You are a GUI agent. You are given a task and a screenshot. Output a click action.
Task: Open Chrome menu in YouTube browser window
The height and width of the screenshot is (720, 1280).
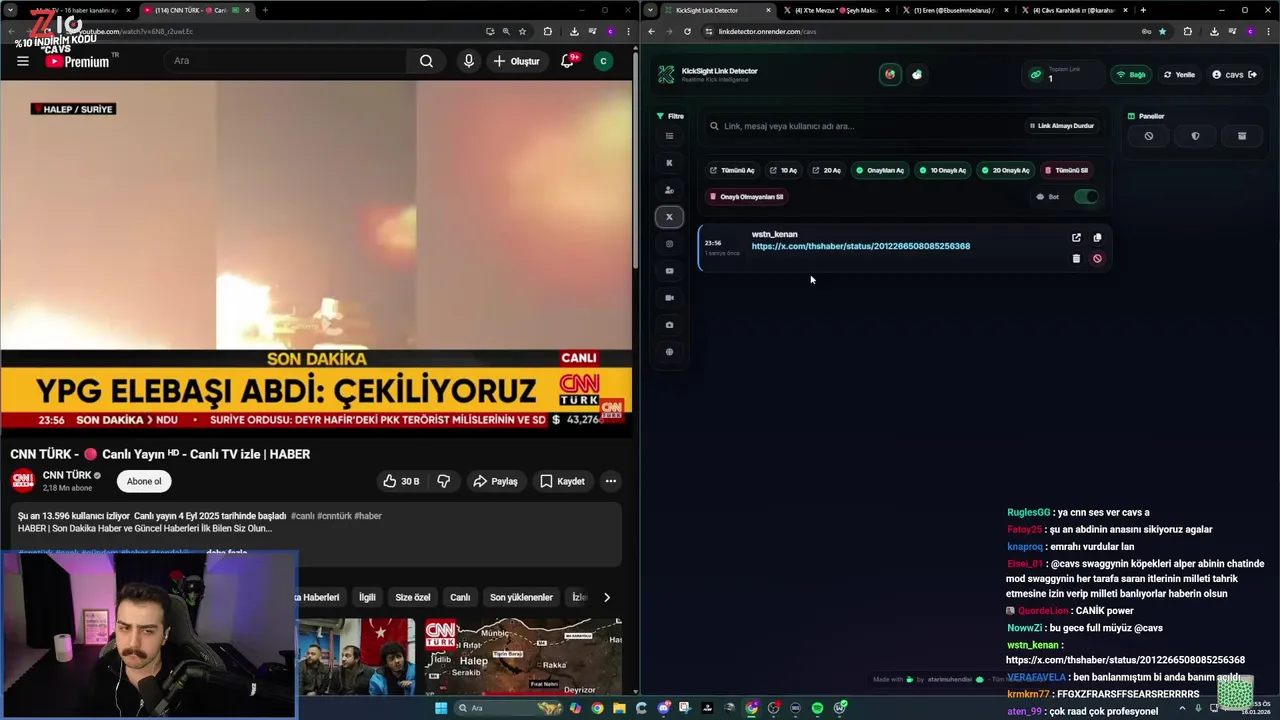[630, 31]
